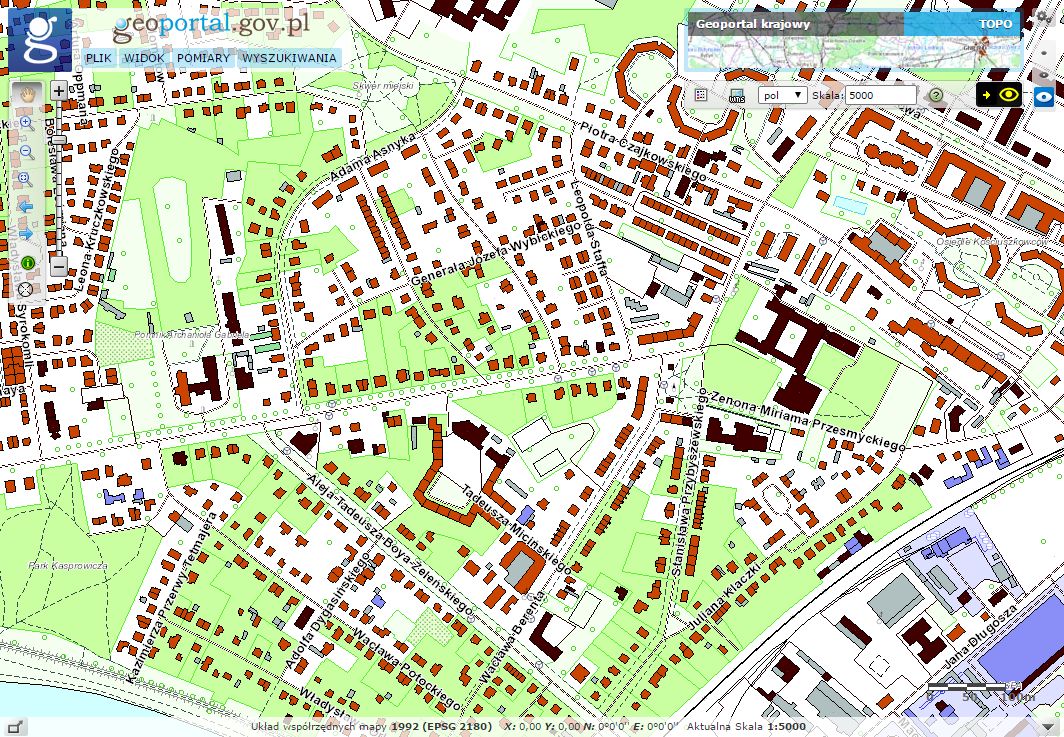
Task: Click the zoom to full extent magnifier
Action: [26, 179]
